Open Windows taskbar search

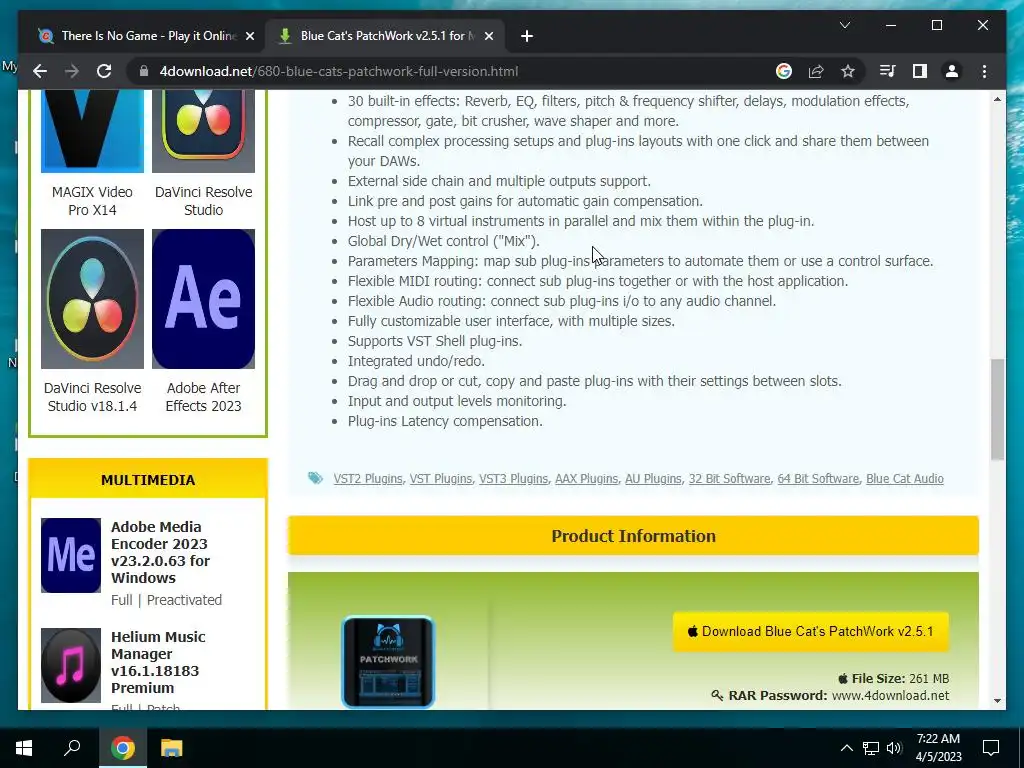pos(72,748)
